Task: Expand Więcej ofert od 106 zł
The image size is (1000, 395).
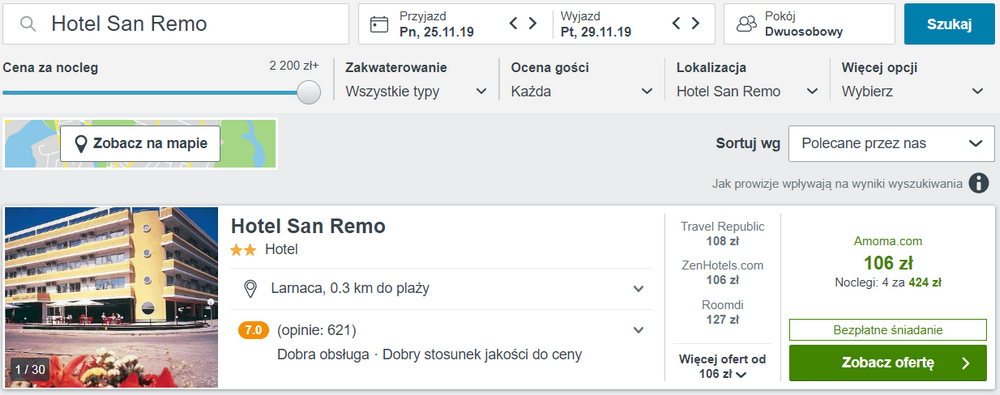Action: point(722,366)
